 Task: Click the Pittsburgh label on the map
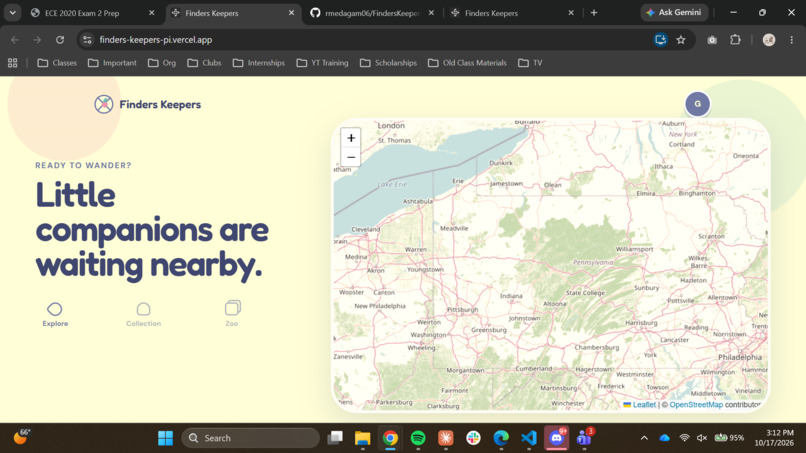click(463, 310)
